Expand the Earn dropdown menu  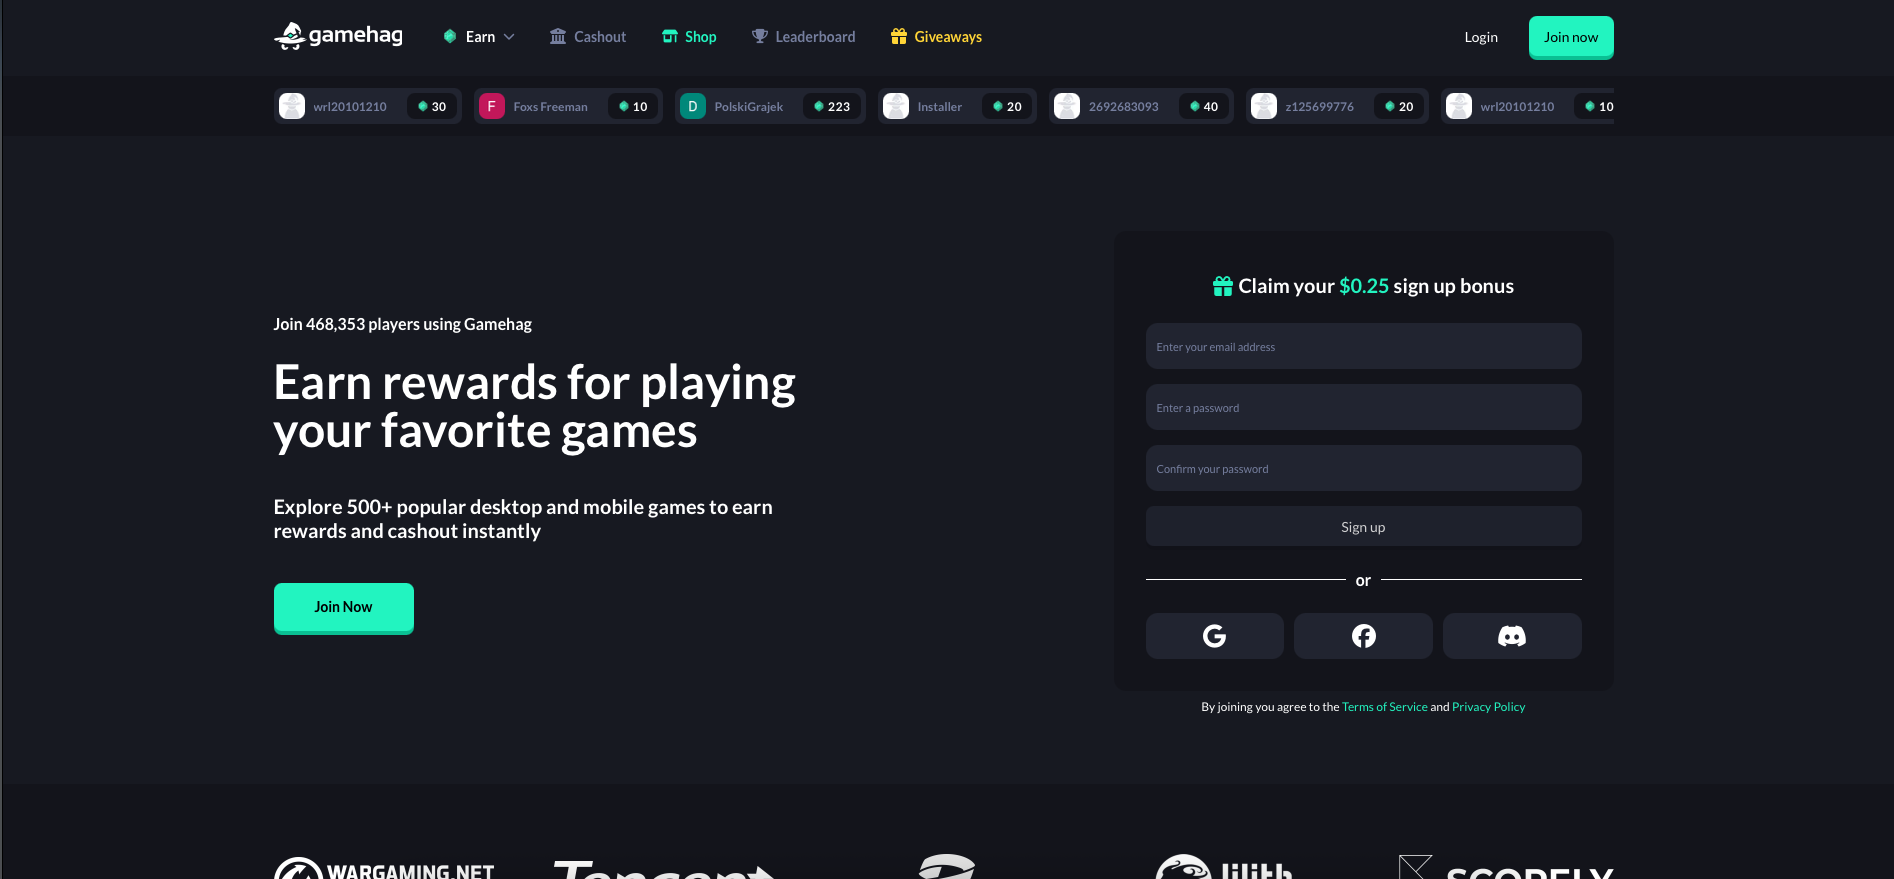[x=479, y=37]
